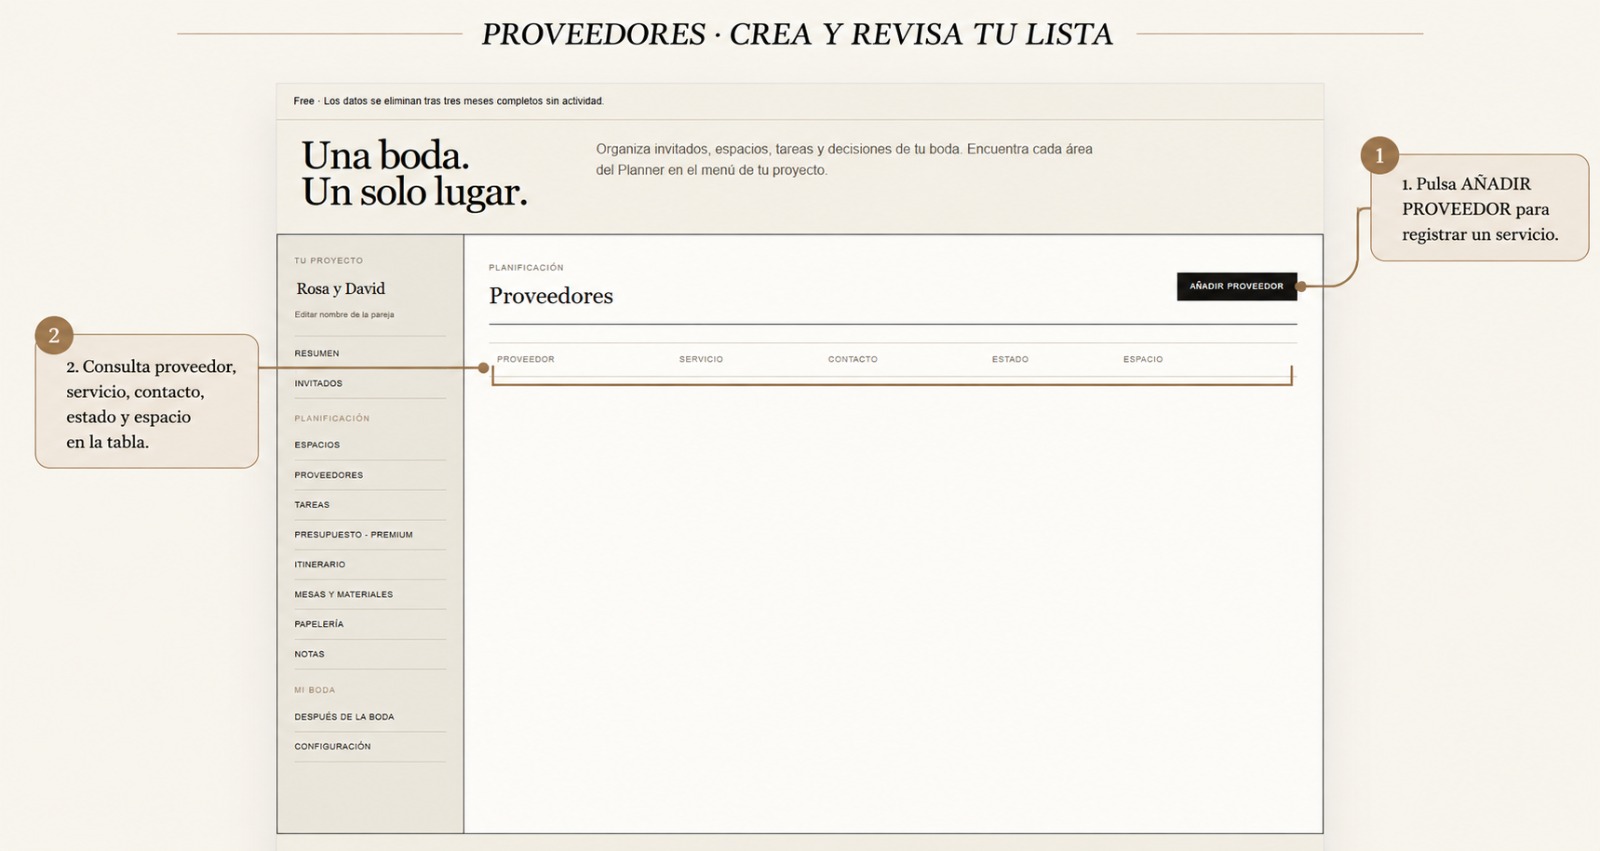
Task: Open Presupuesto - Premium in the sidebar
Action: [x=353, y=535]
